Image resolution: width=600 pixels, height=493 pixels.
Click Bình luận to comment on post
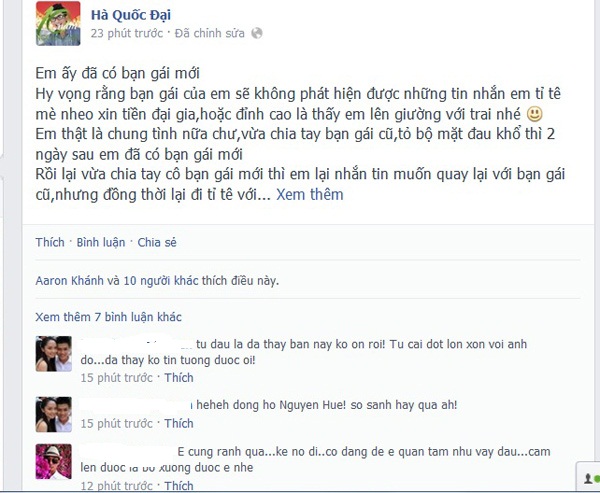[101, 242]
